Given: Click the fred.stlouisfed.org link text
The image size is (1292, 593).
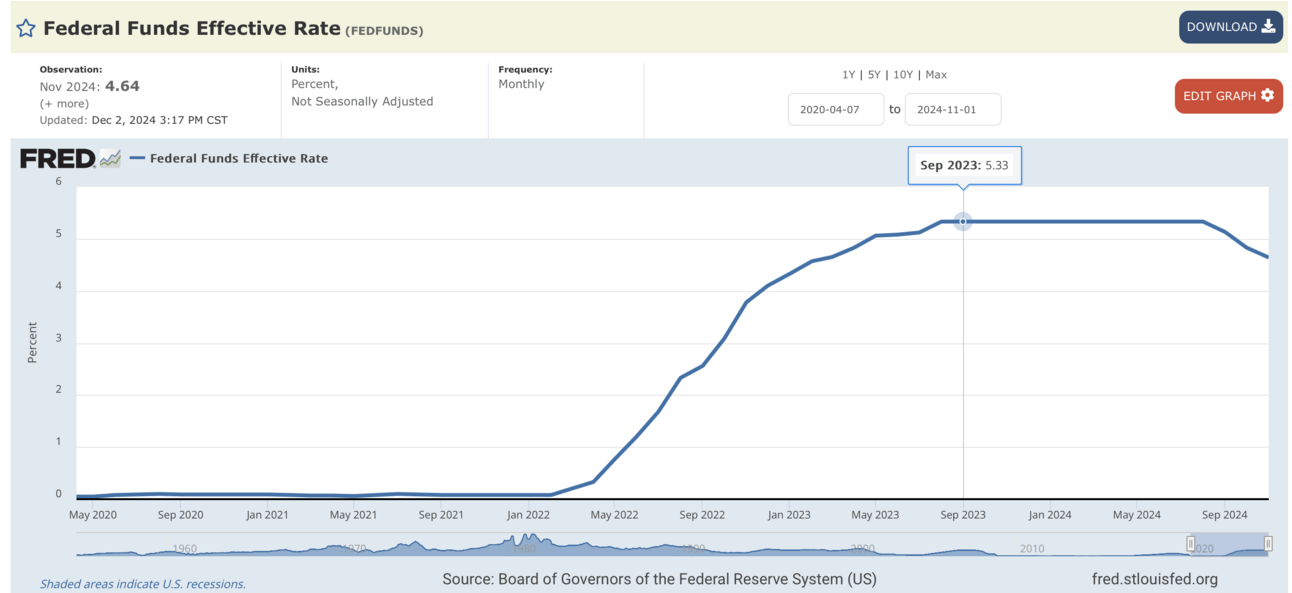Looking at the screenshot, I should click(1155, 579).
